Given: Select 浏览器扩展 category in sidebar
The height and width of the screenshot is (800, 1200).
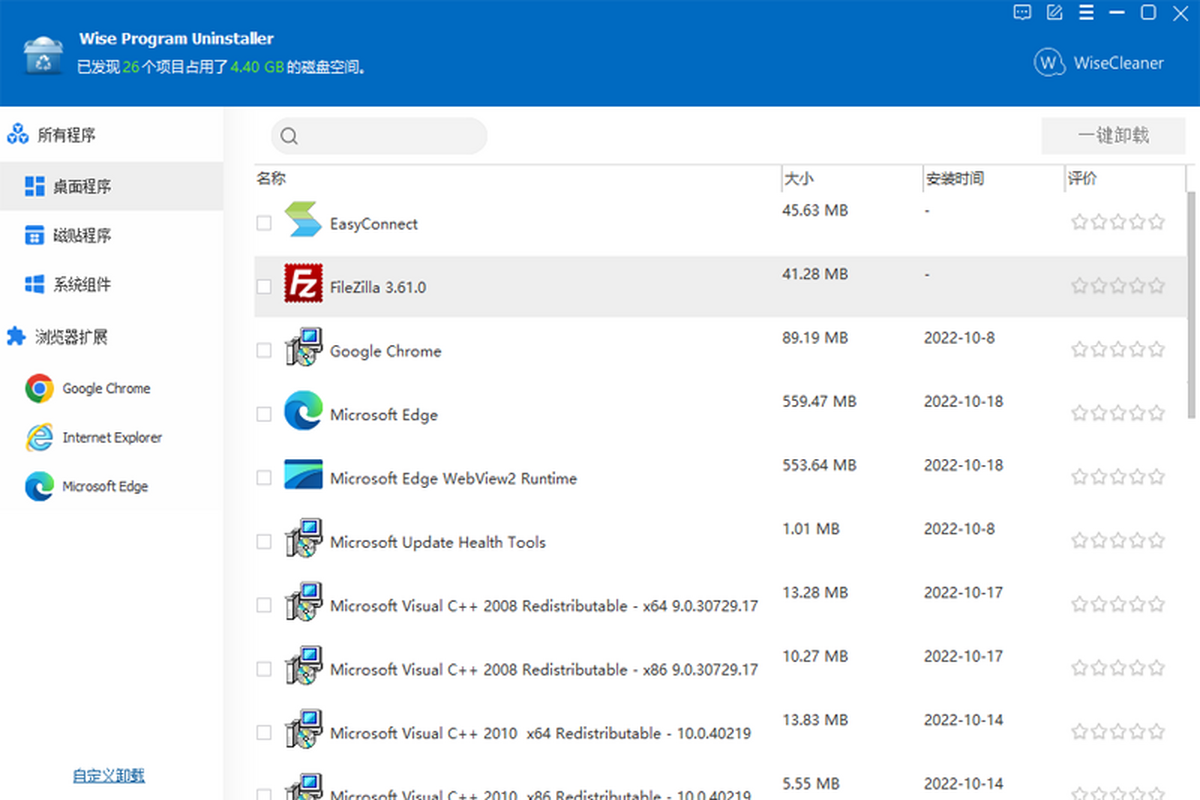Looking at the screenshot, I should tap(57, 337).
